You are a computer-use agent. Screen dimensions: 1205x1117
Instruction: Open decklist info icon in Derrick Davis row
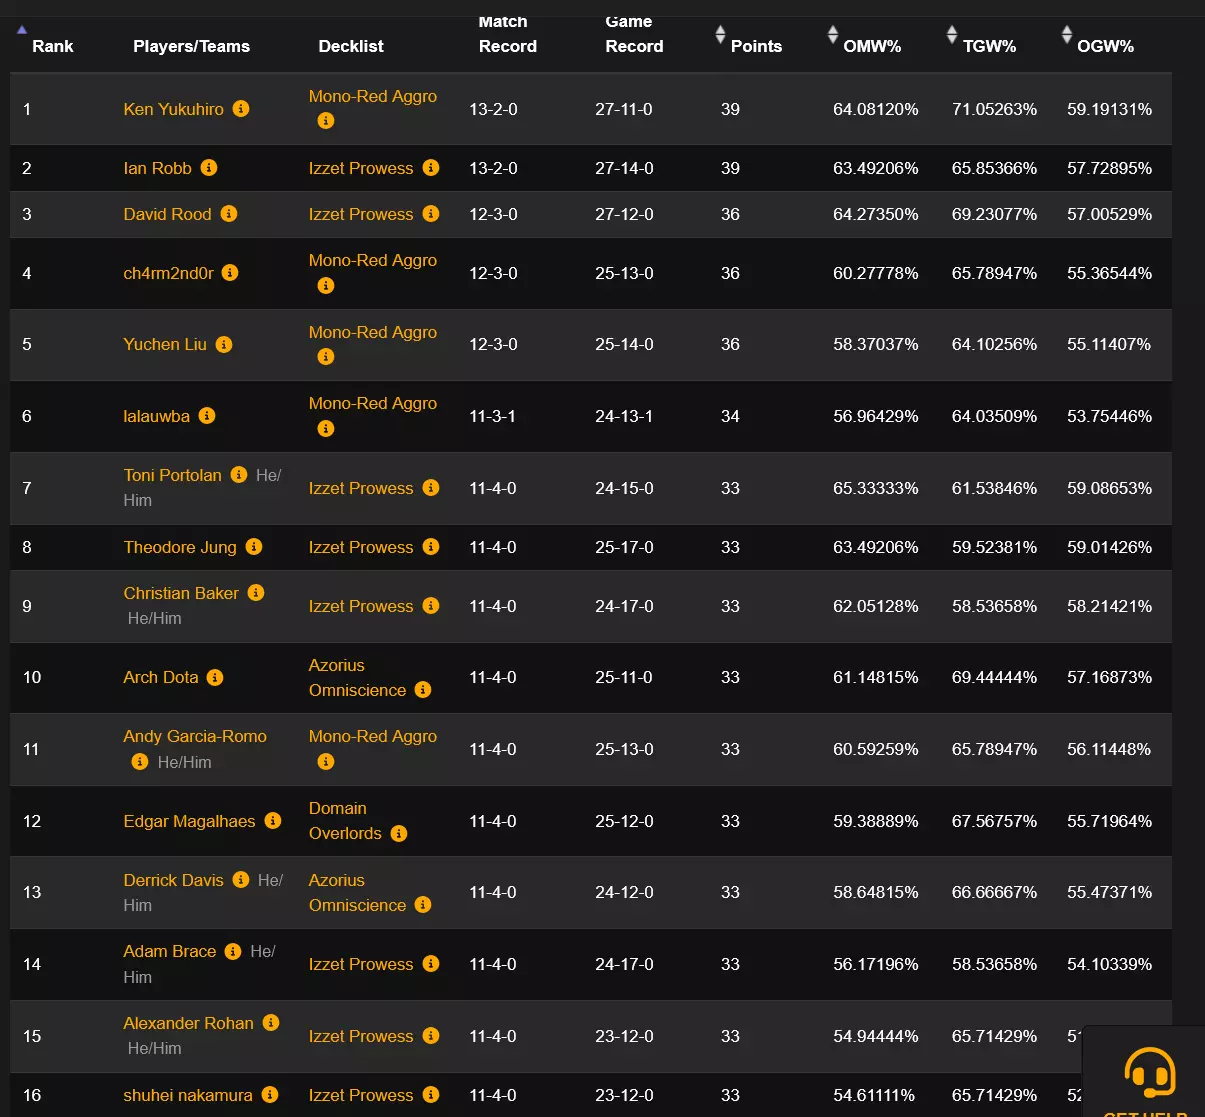coord(423,904)
